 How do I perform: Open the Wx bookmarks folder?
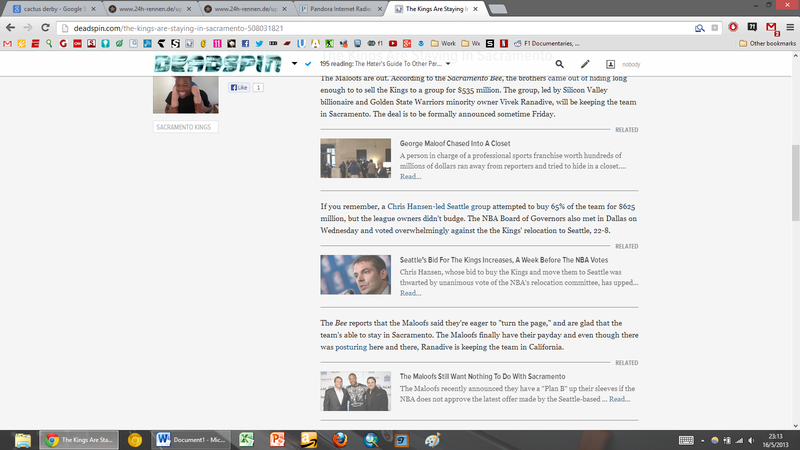pyautogui.click(x=471, y=43)
